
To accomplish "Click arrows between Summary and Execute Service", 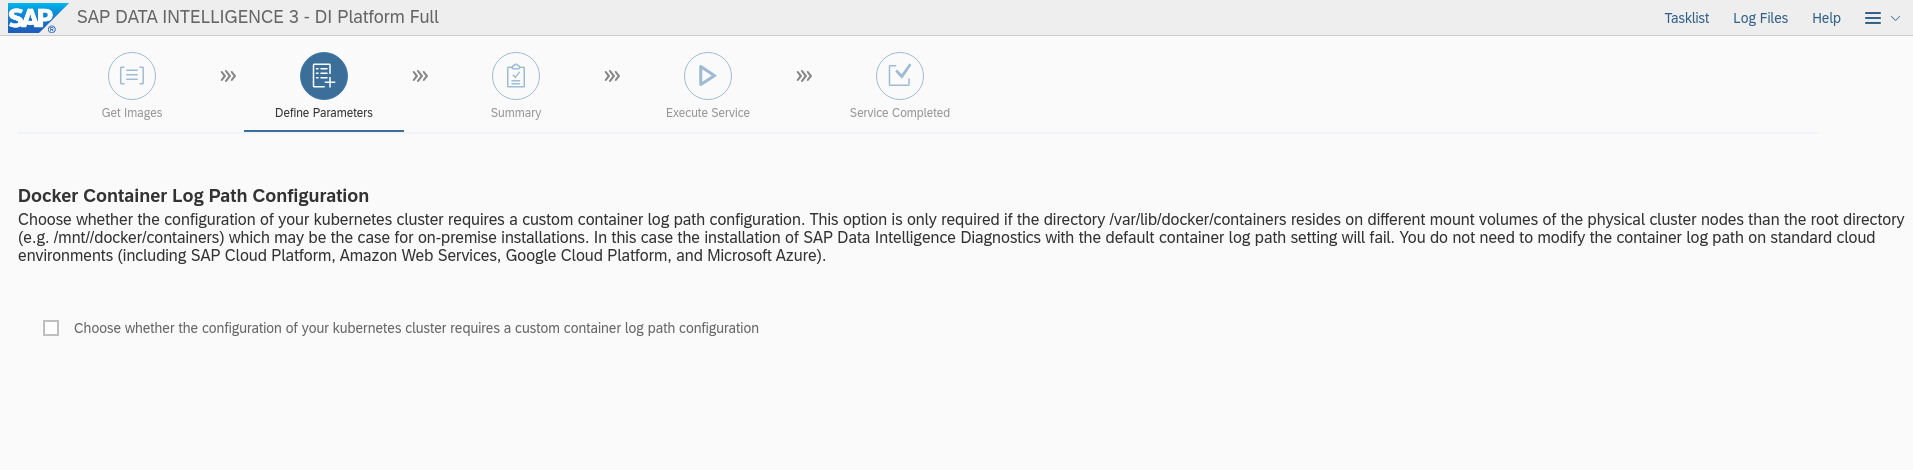I will click(612, 76).
